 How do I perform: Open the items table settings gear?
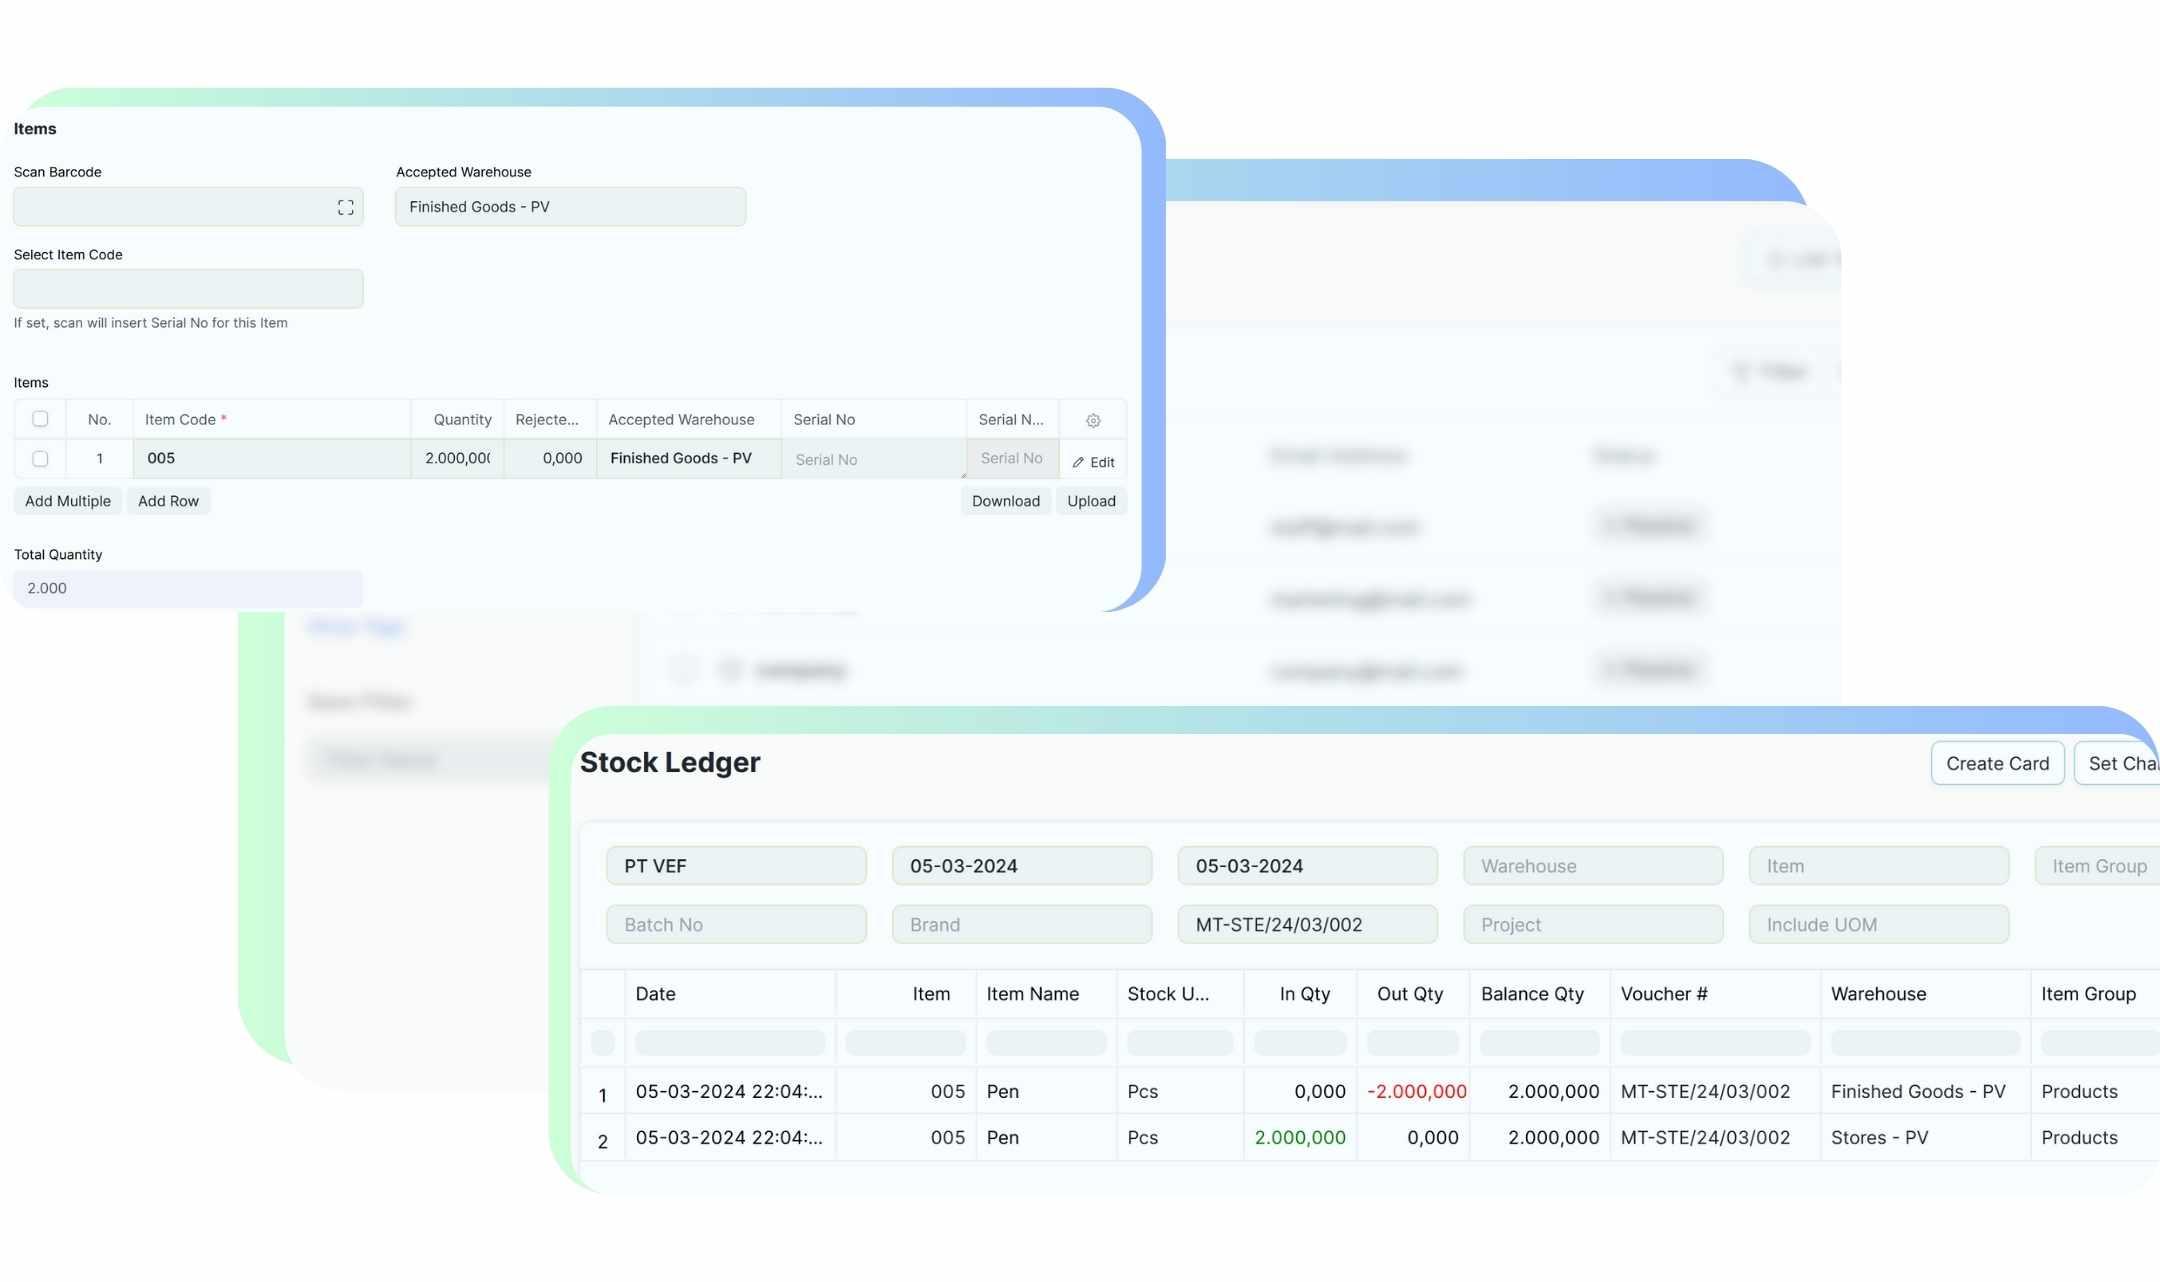click(1093, 420)
